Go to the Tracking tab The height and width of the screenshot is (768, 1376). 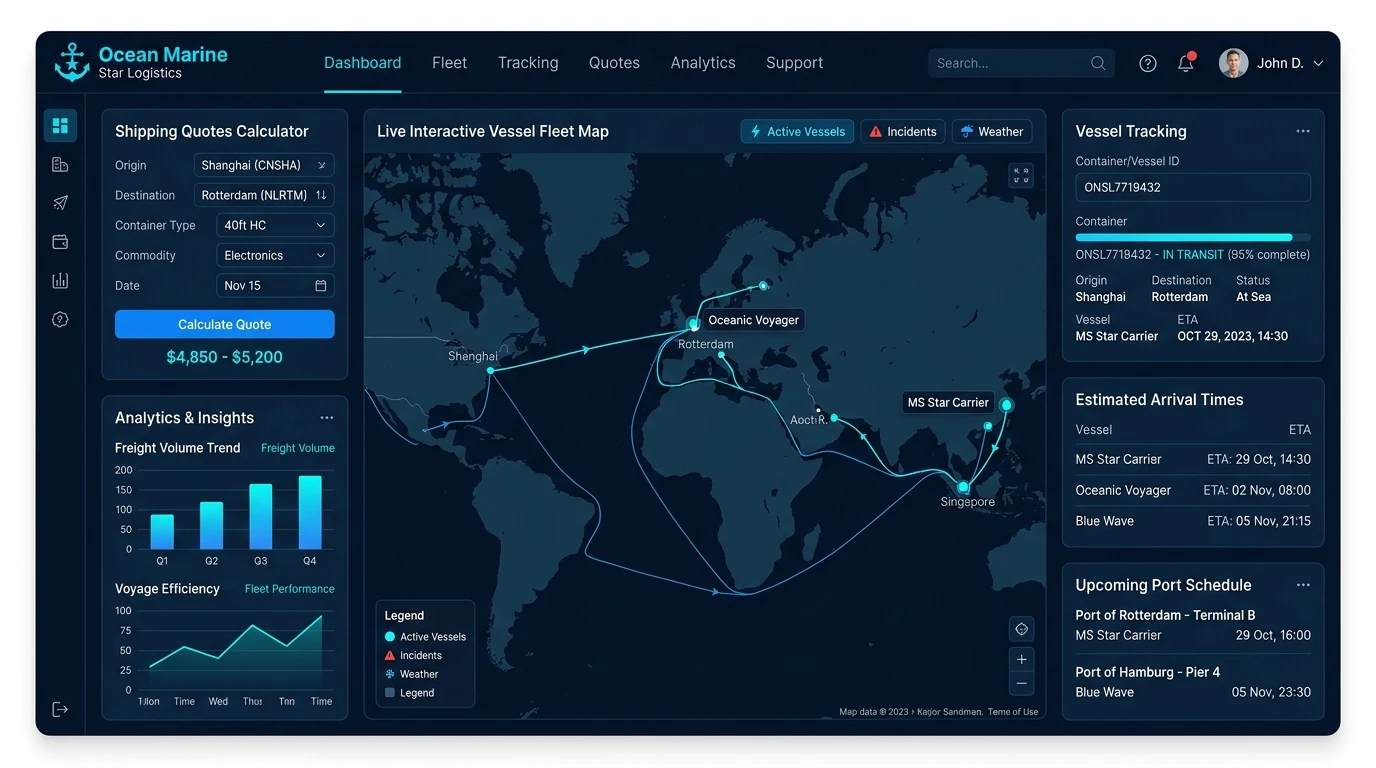pyautogui.click(x=528, y=63)
